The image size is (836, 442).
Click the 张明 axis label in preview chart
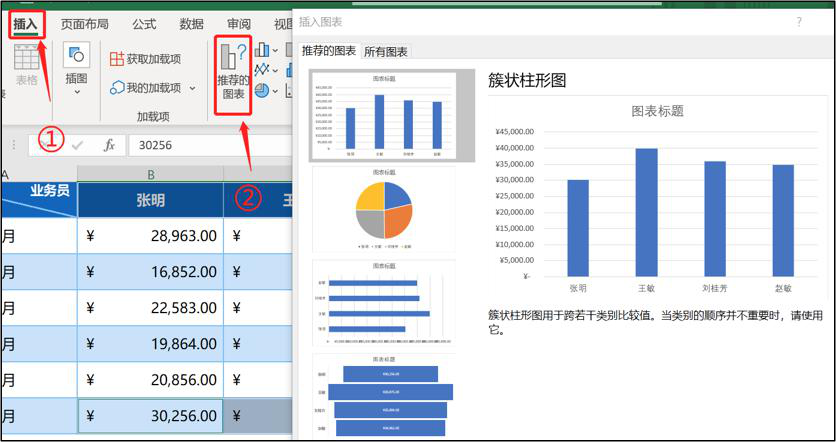(578, 288)
